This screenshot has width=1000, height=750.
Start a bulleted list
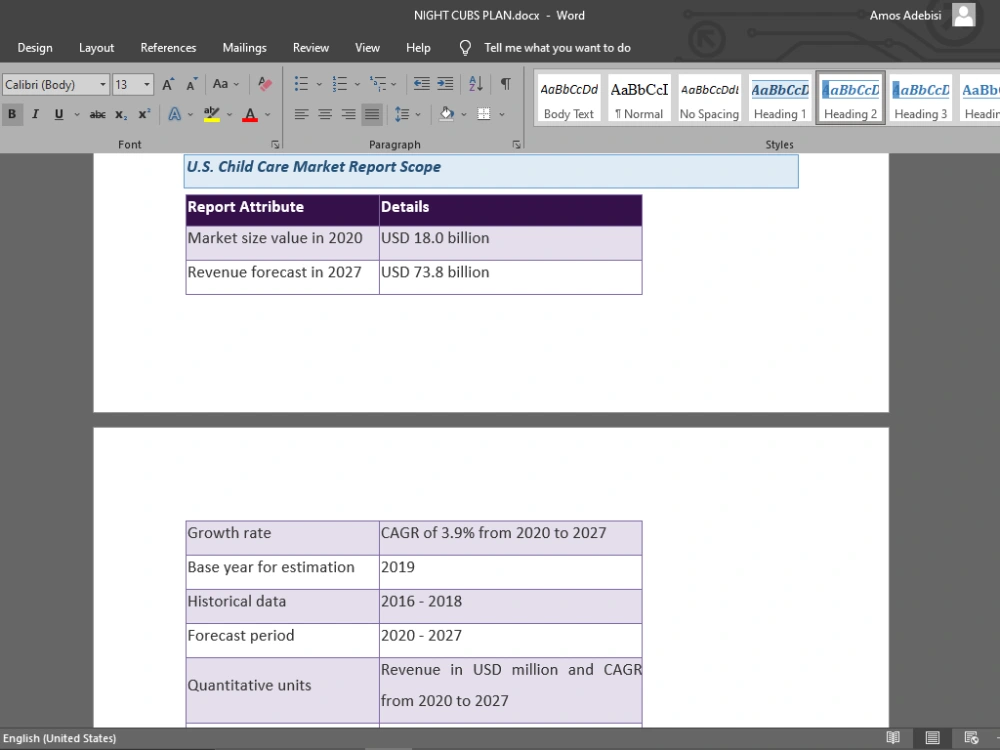click(x=301, y=84)
